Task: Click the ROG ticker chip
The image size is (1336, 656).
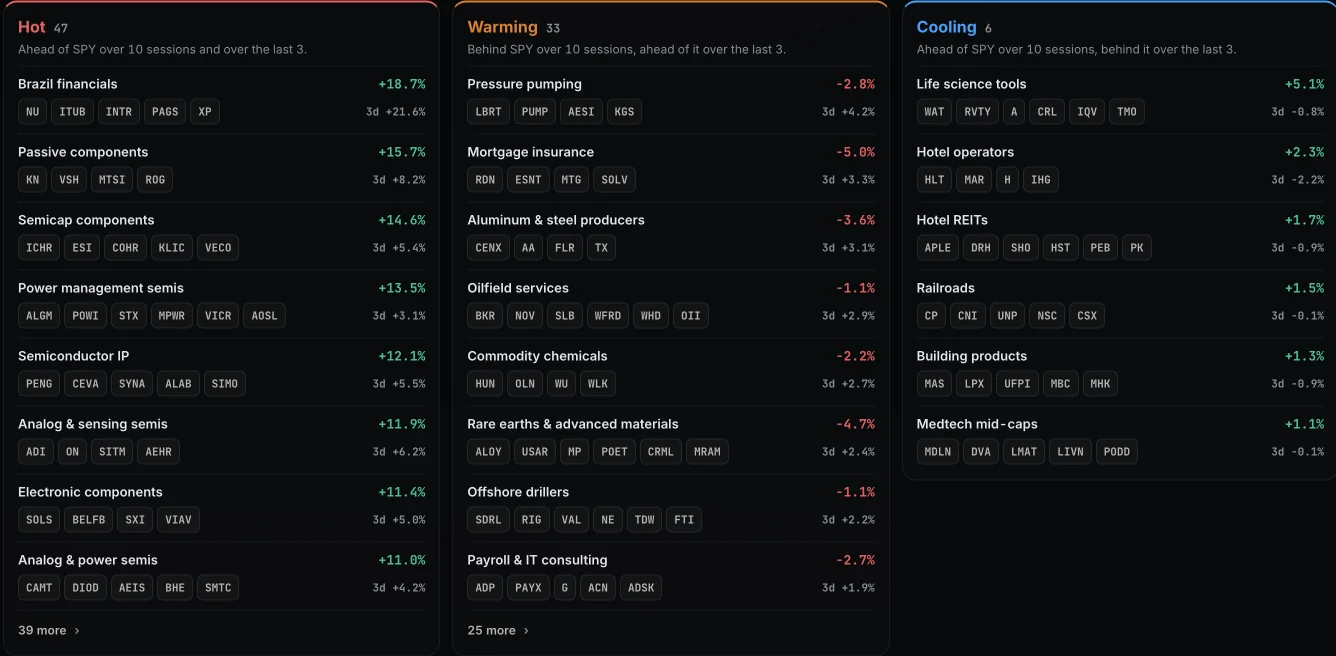Action: [x=155, y=180]
